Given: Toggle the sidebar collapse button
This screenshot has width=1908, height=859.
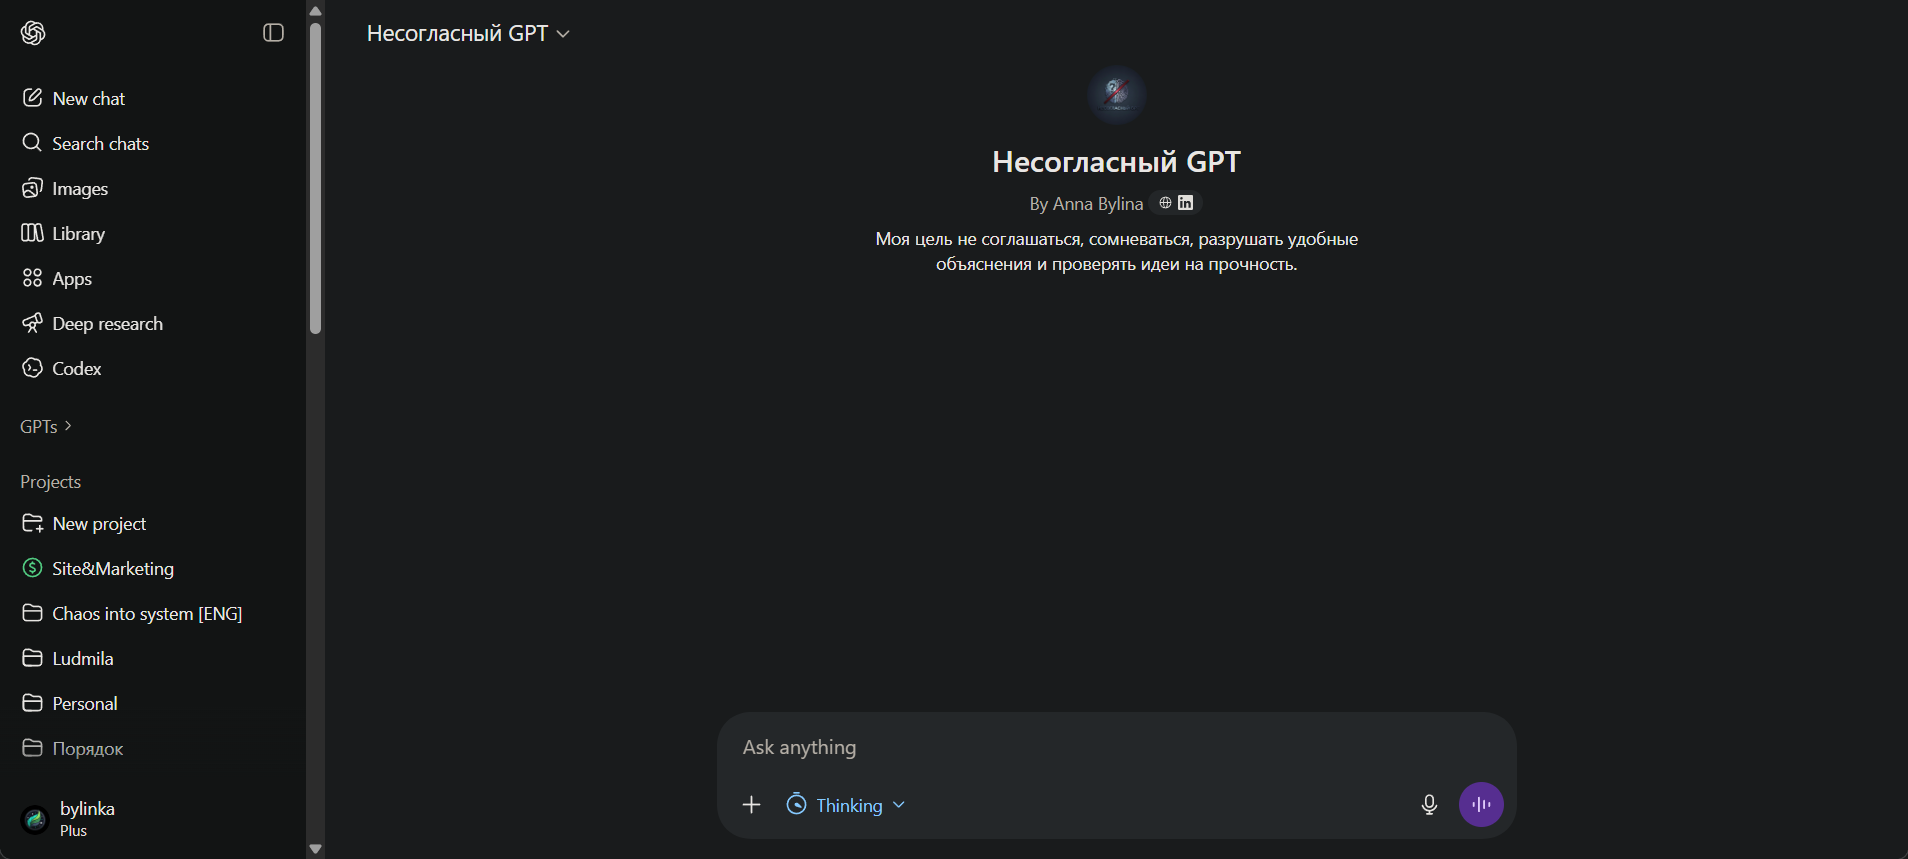Looking at the screenshot, I should pos(273,33).
